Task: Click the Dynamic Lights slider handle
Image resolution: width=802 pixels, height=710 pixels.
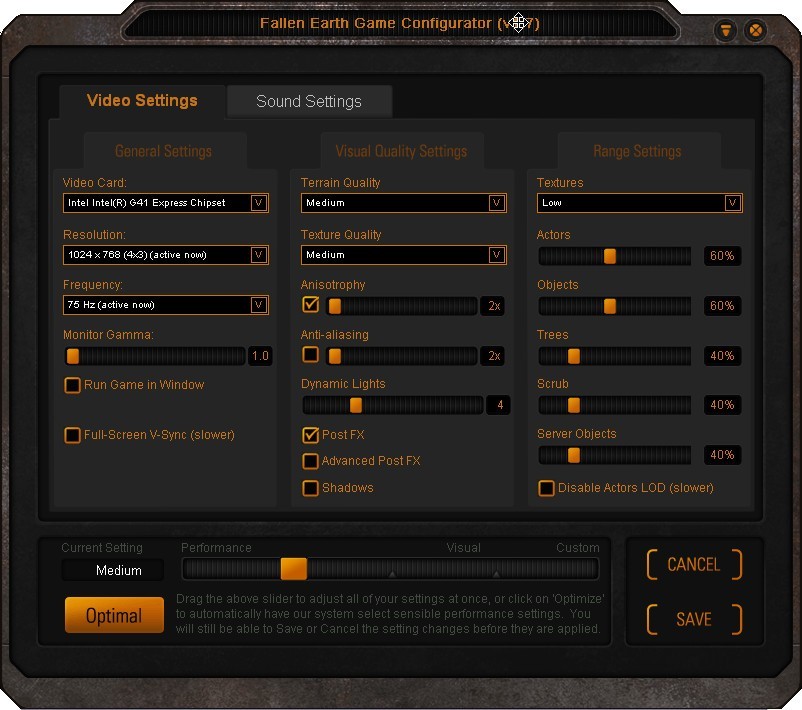Action: 355,405
